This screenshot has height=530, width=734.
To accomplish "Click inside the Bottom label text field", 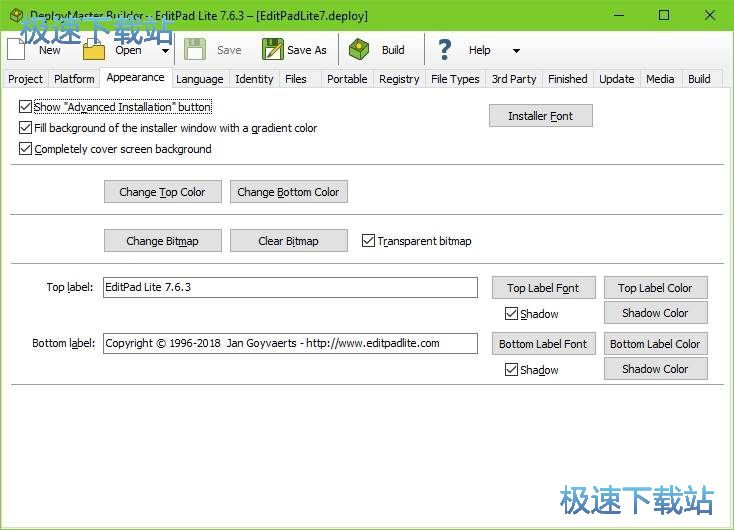I will 290,344.
